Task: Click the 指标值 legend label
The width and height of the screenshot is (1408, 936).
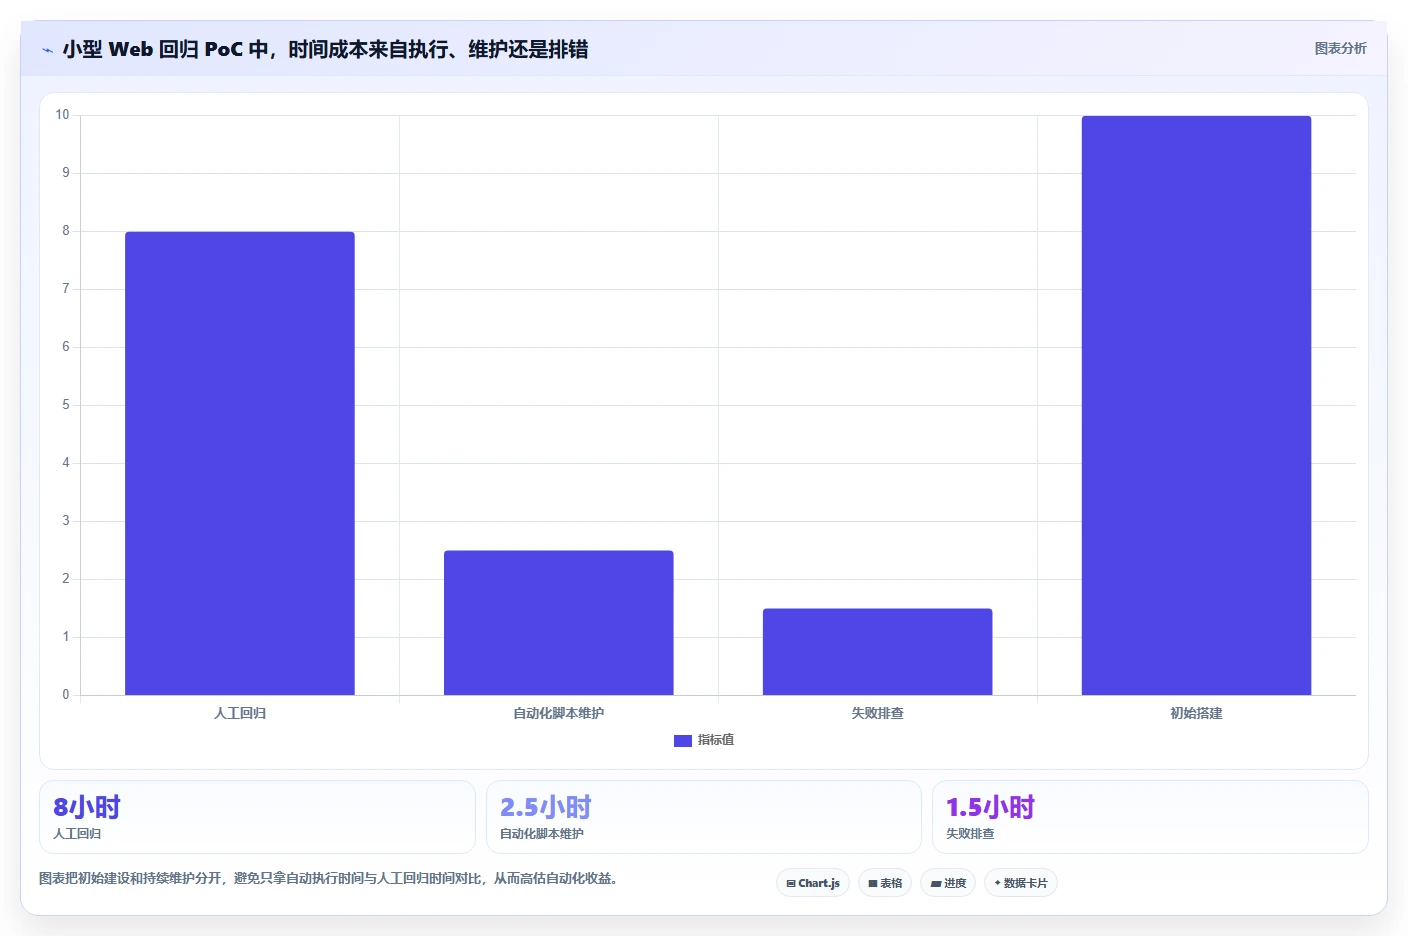Action: click(716, 740)
